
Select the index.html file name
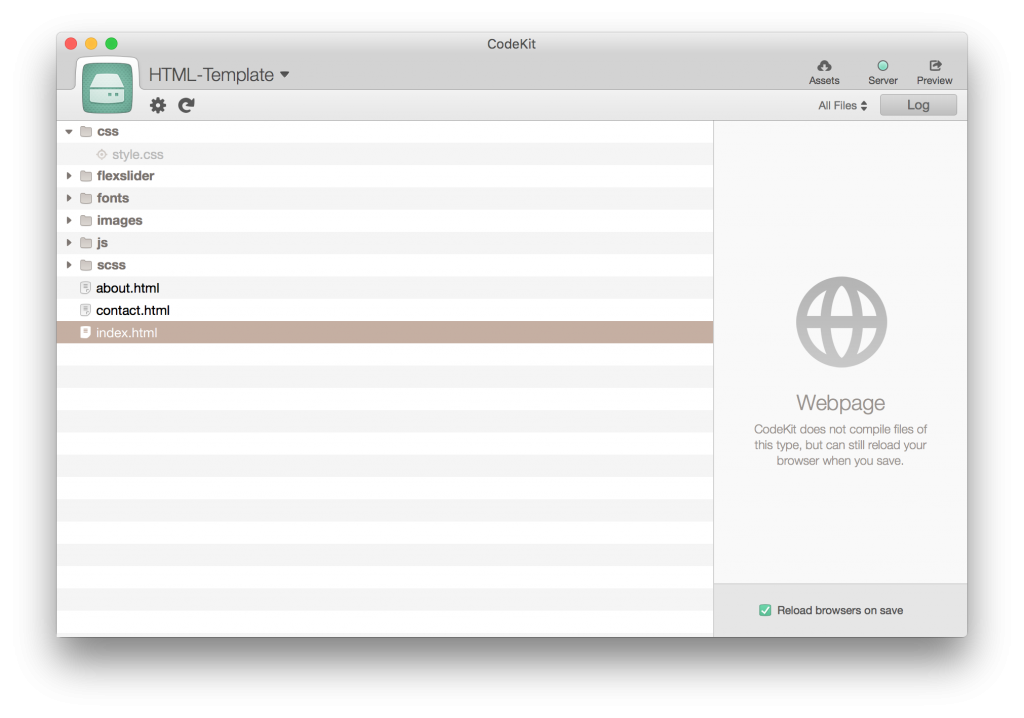[127, 333]
